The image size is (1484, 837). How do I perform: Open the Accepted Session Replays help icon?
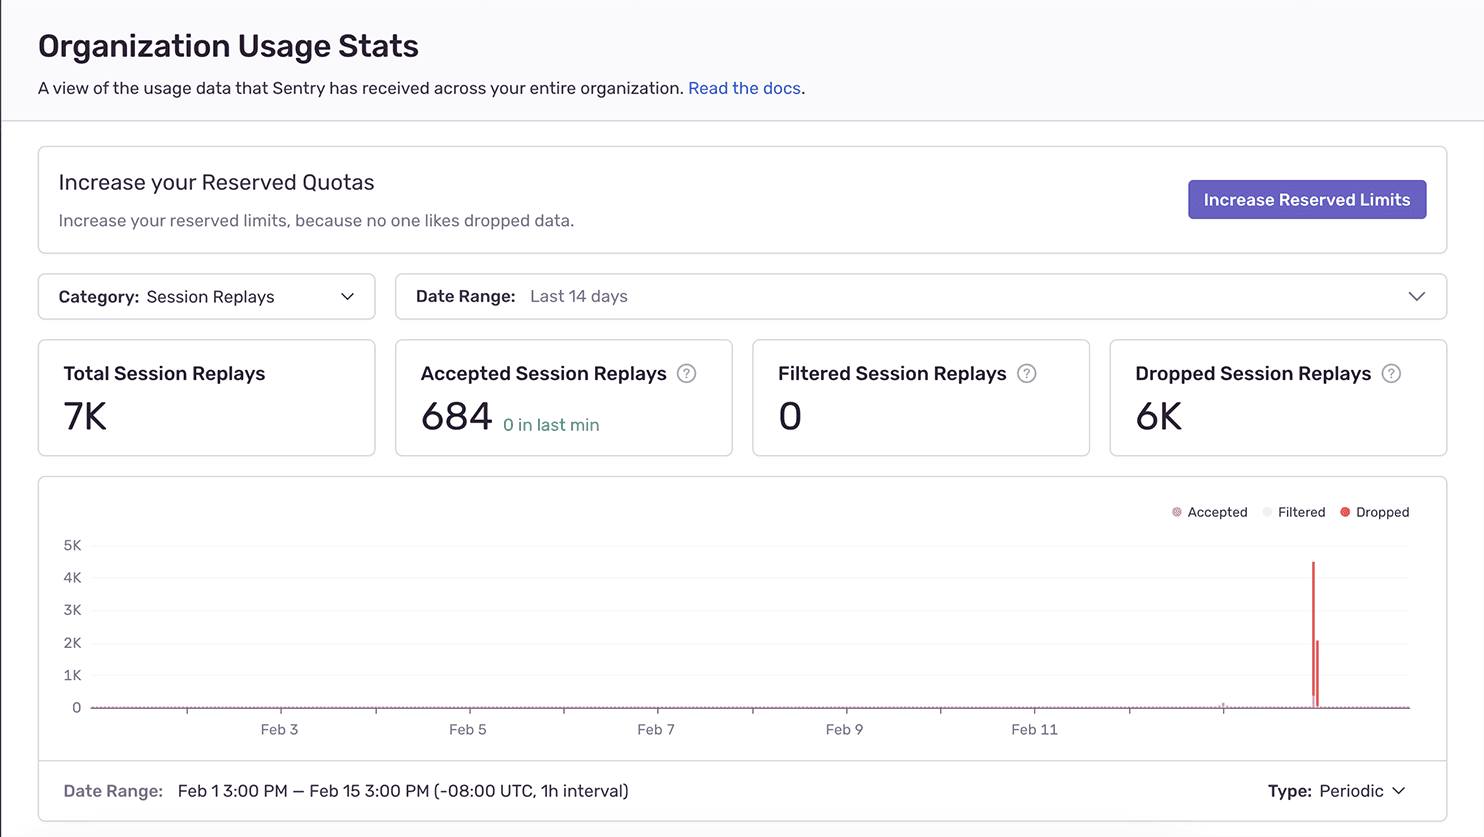coord(686,374)
